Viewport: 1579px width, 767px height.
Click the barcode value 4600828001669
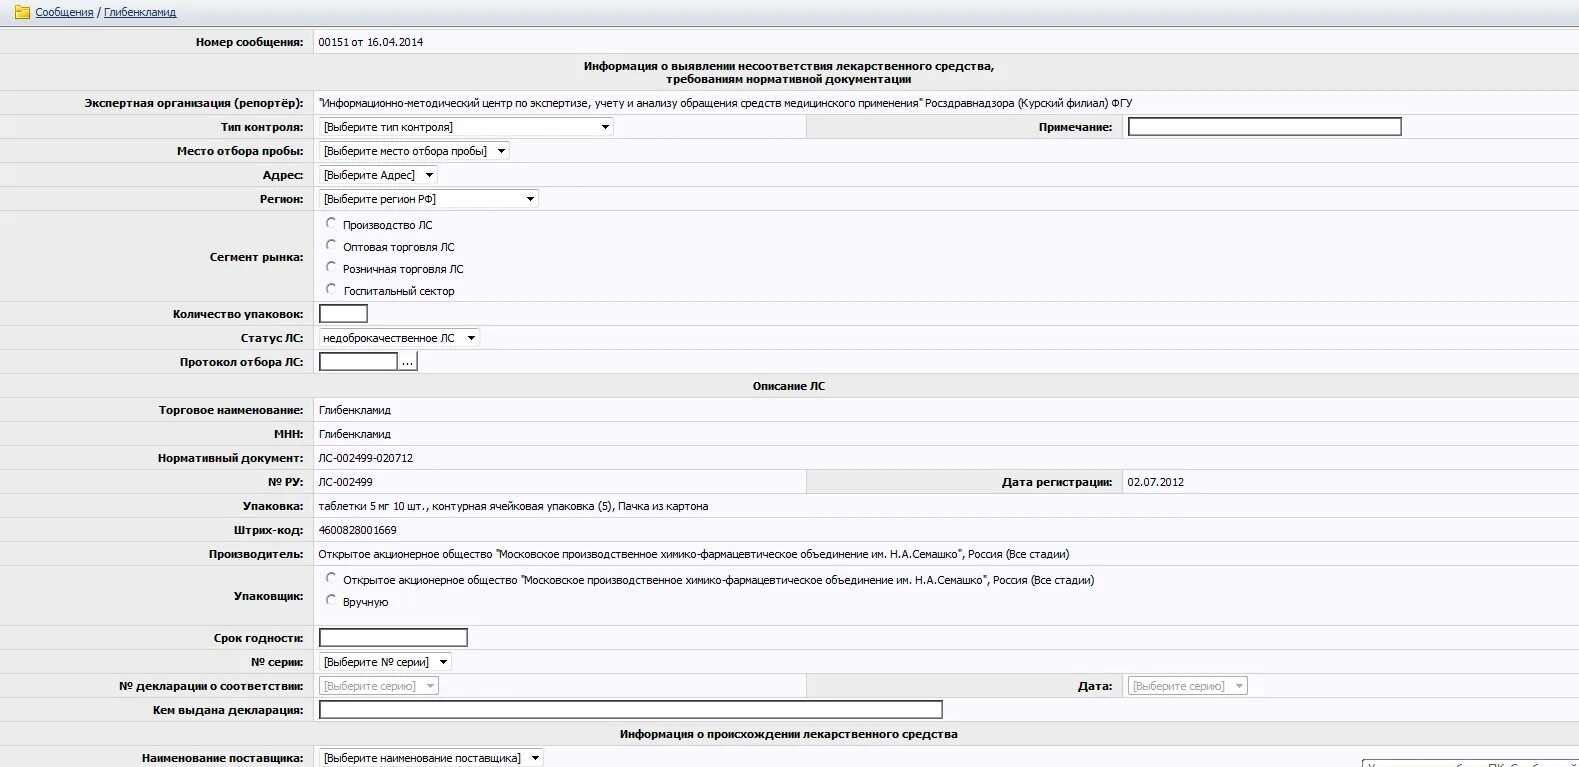[x=357, y=530]
